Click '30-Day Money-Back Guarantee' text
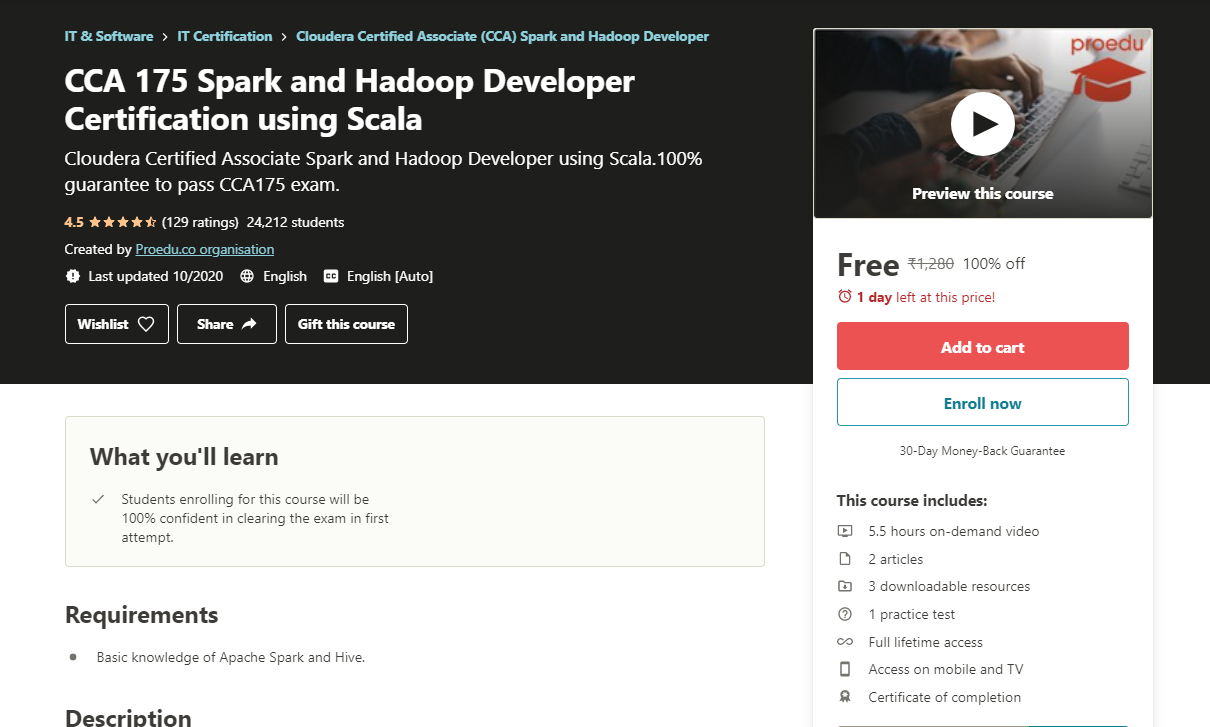This screenshot has width=1210, height=727. click(983, 451)
